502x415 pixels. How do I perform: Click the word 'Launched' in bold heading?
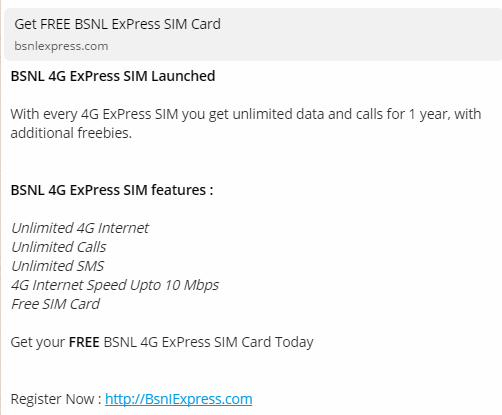coord(183,76)
